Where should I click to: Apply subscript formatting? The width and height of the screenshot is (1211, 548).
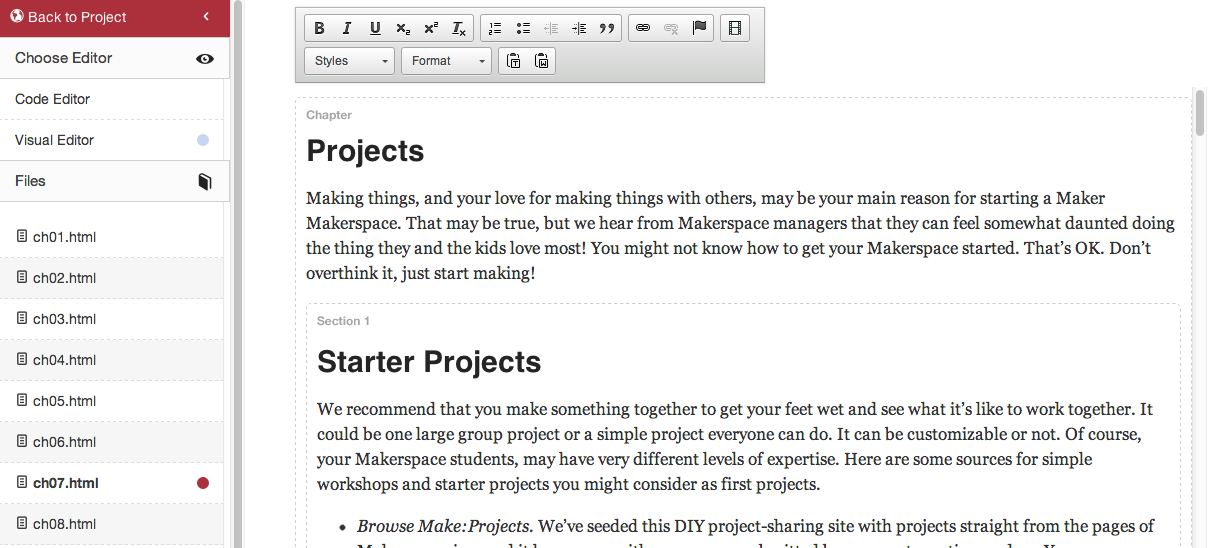coord(403,28)
